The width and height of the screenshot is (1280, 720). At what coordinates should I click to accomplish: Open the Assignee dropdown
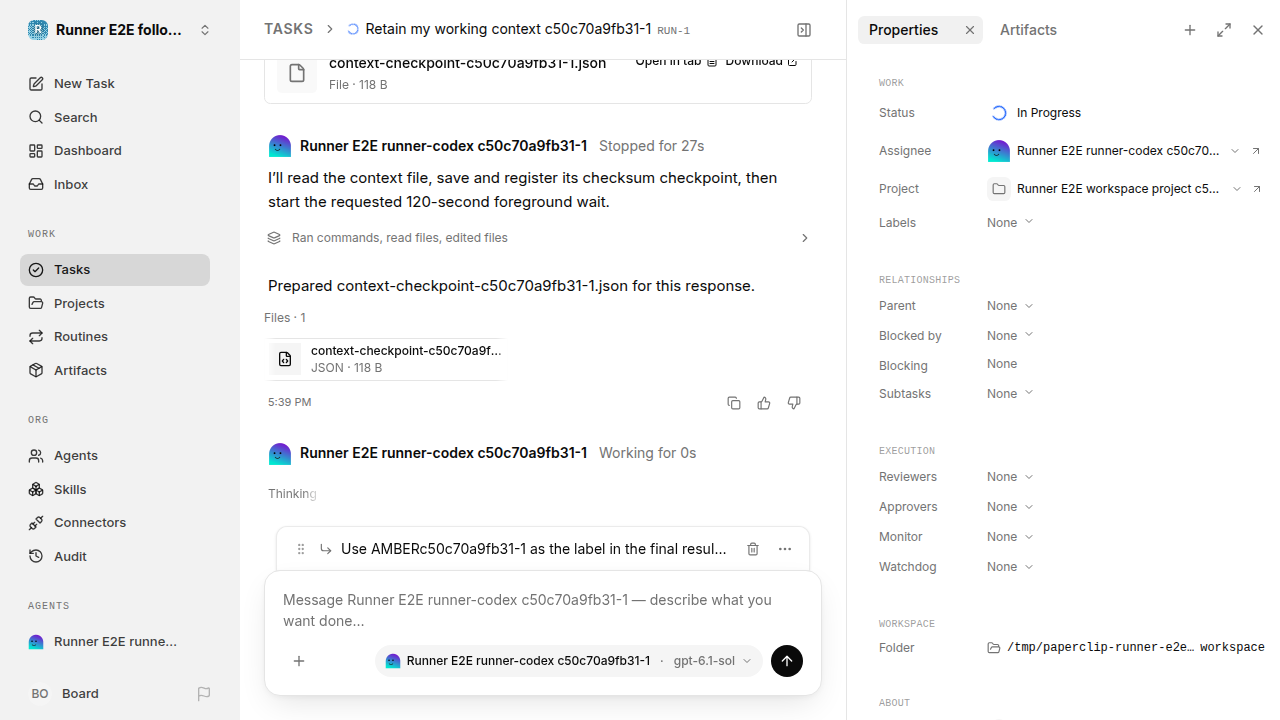click(1113, 151)
